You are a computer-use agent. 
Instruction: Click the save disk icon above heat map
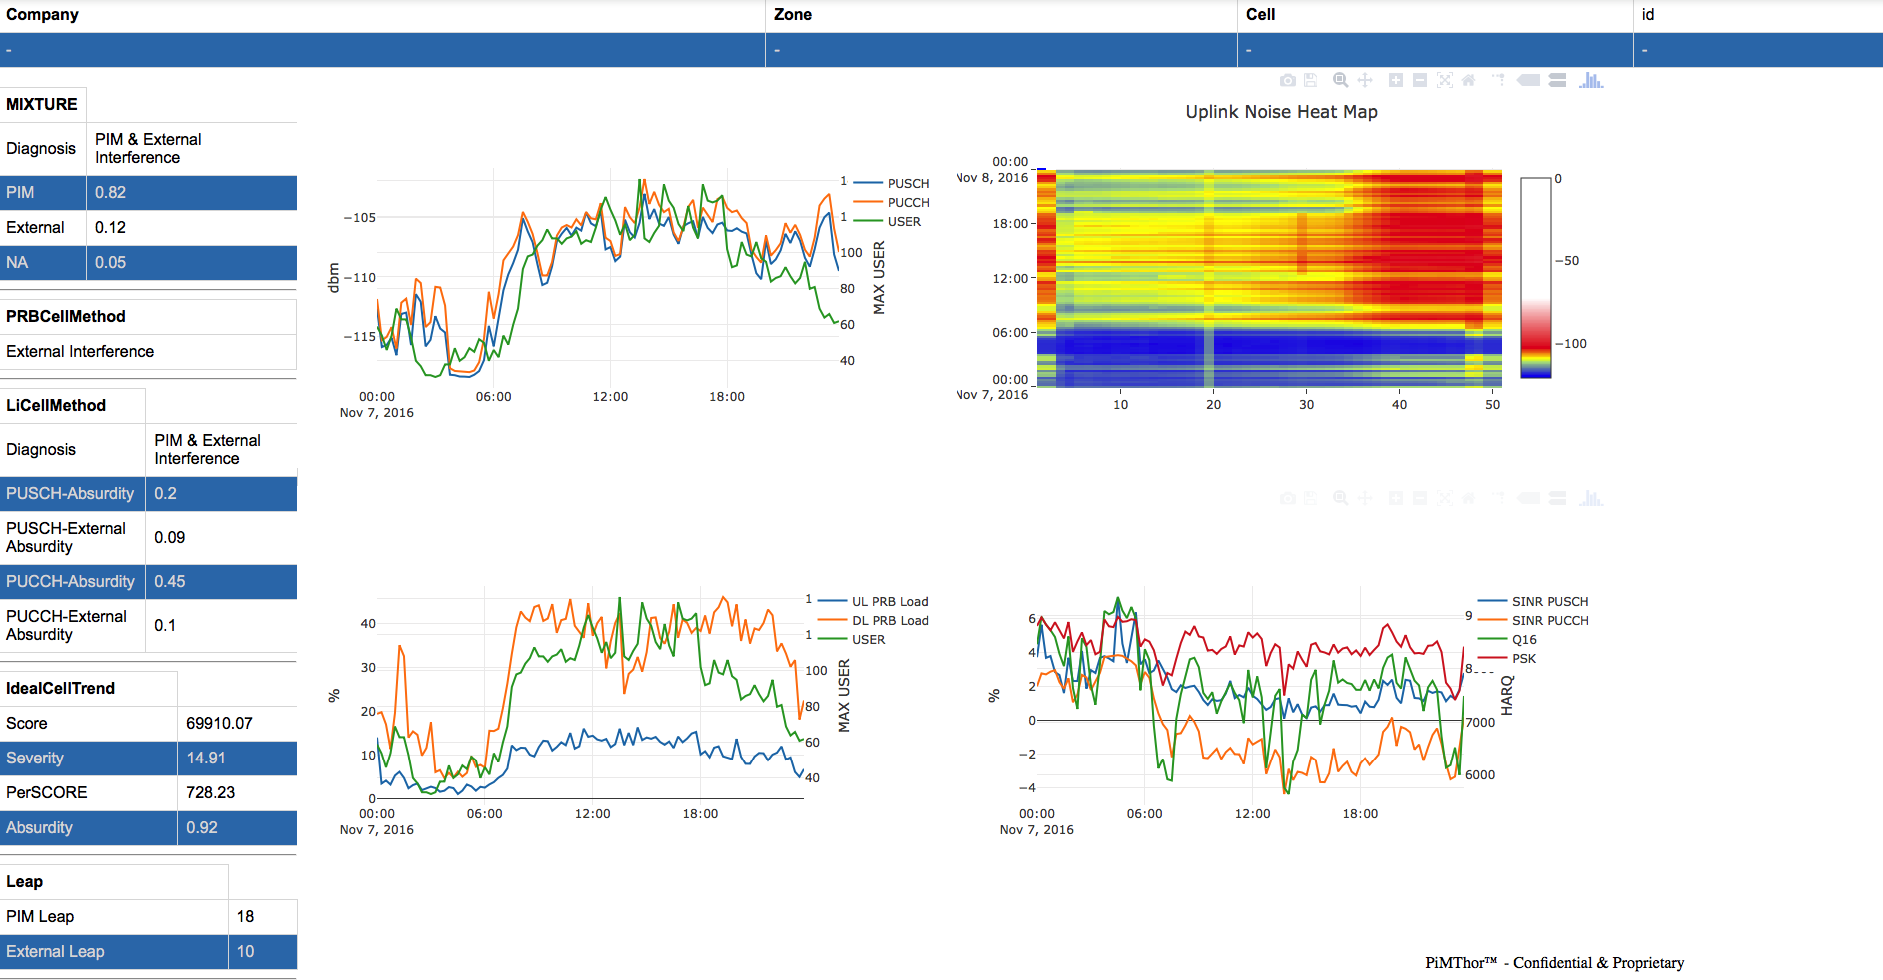1310,80
